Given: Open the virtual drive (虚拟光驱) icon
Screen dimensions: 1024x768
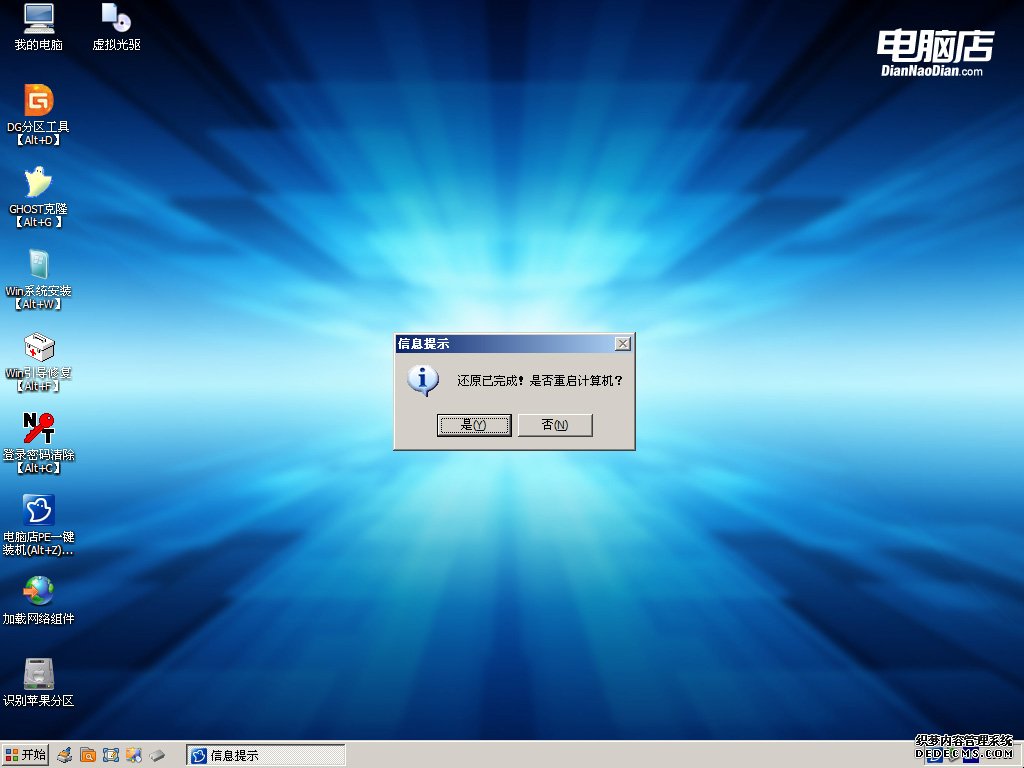Looking at the screenshot, I should pos(116,18).
